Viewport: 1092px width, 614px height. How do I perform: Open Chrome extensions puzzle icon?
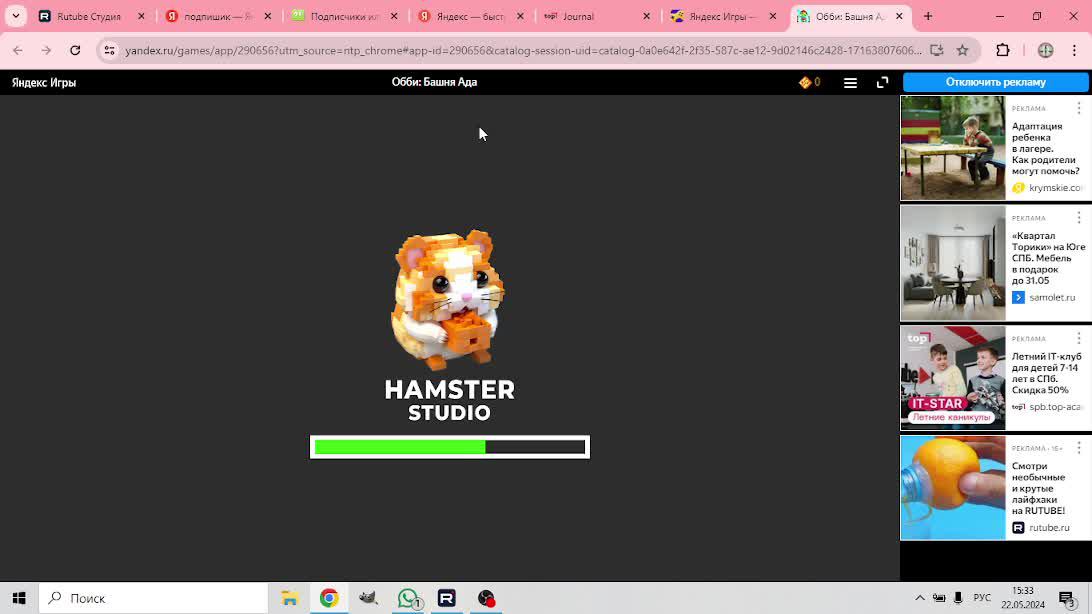point(1003,50)
